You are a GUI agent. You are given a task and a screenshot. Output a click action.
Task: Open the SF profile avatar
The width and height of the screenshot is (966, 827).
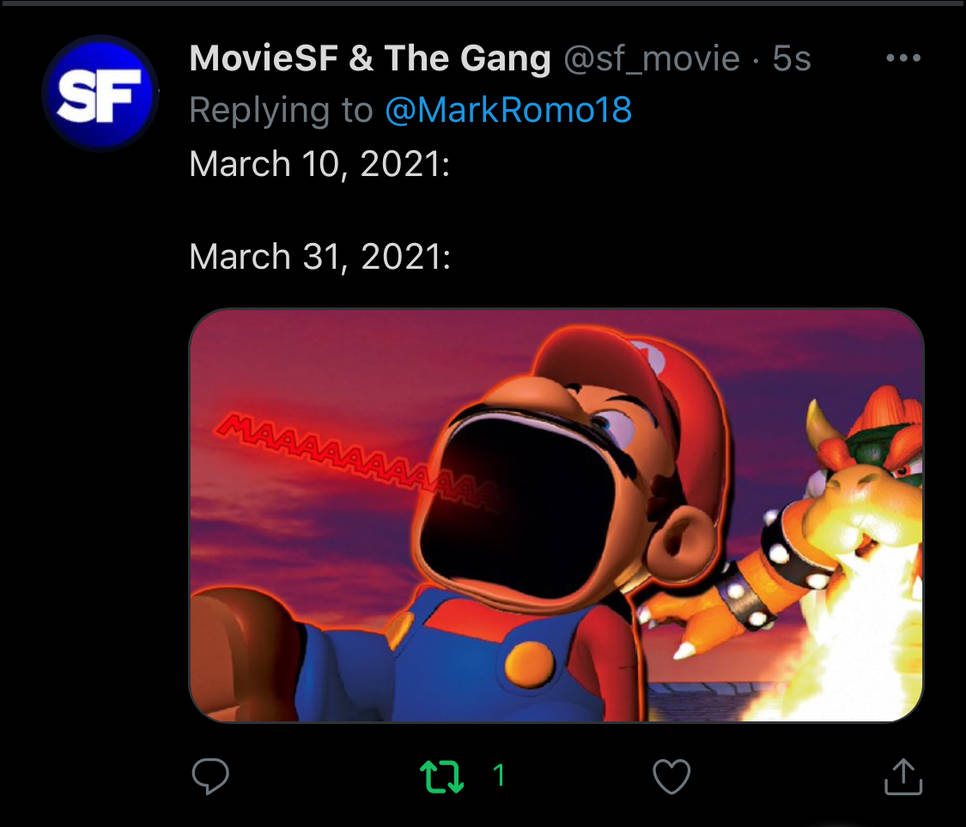click(100, 92)
